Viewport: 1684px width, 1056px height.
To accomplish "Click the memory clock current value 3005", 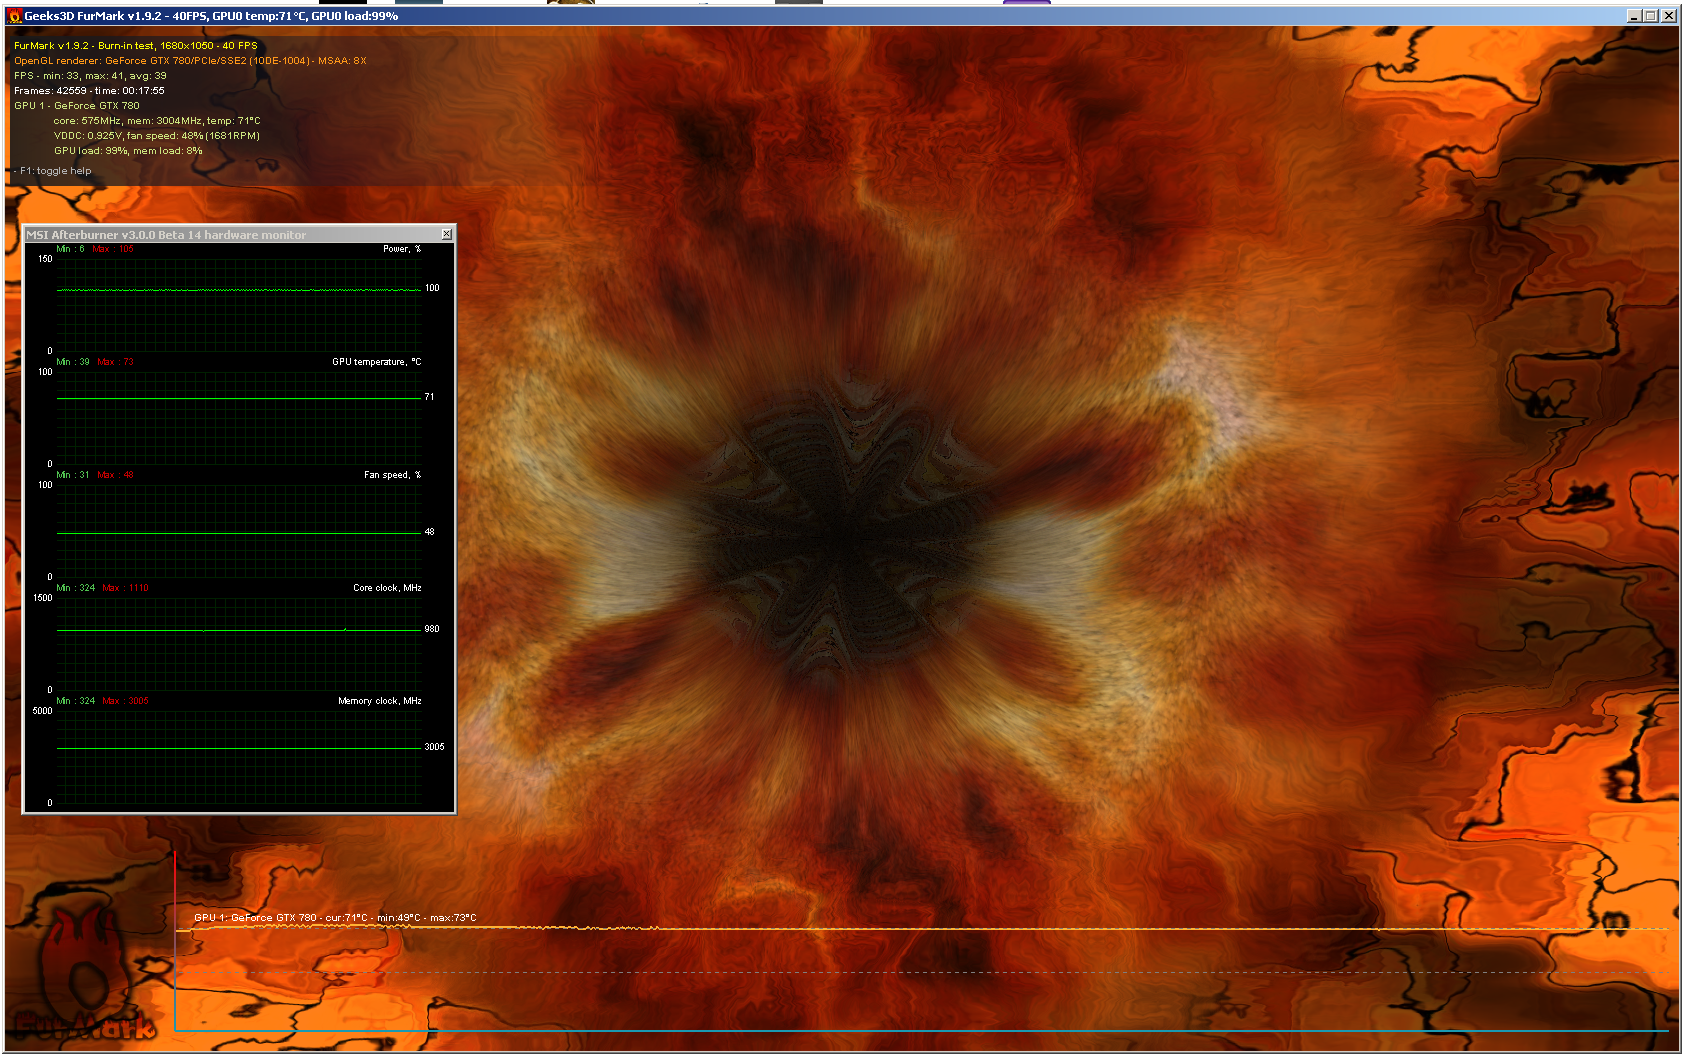I will (x=434, y=747).
